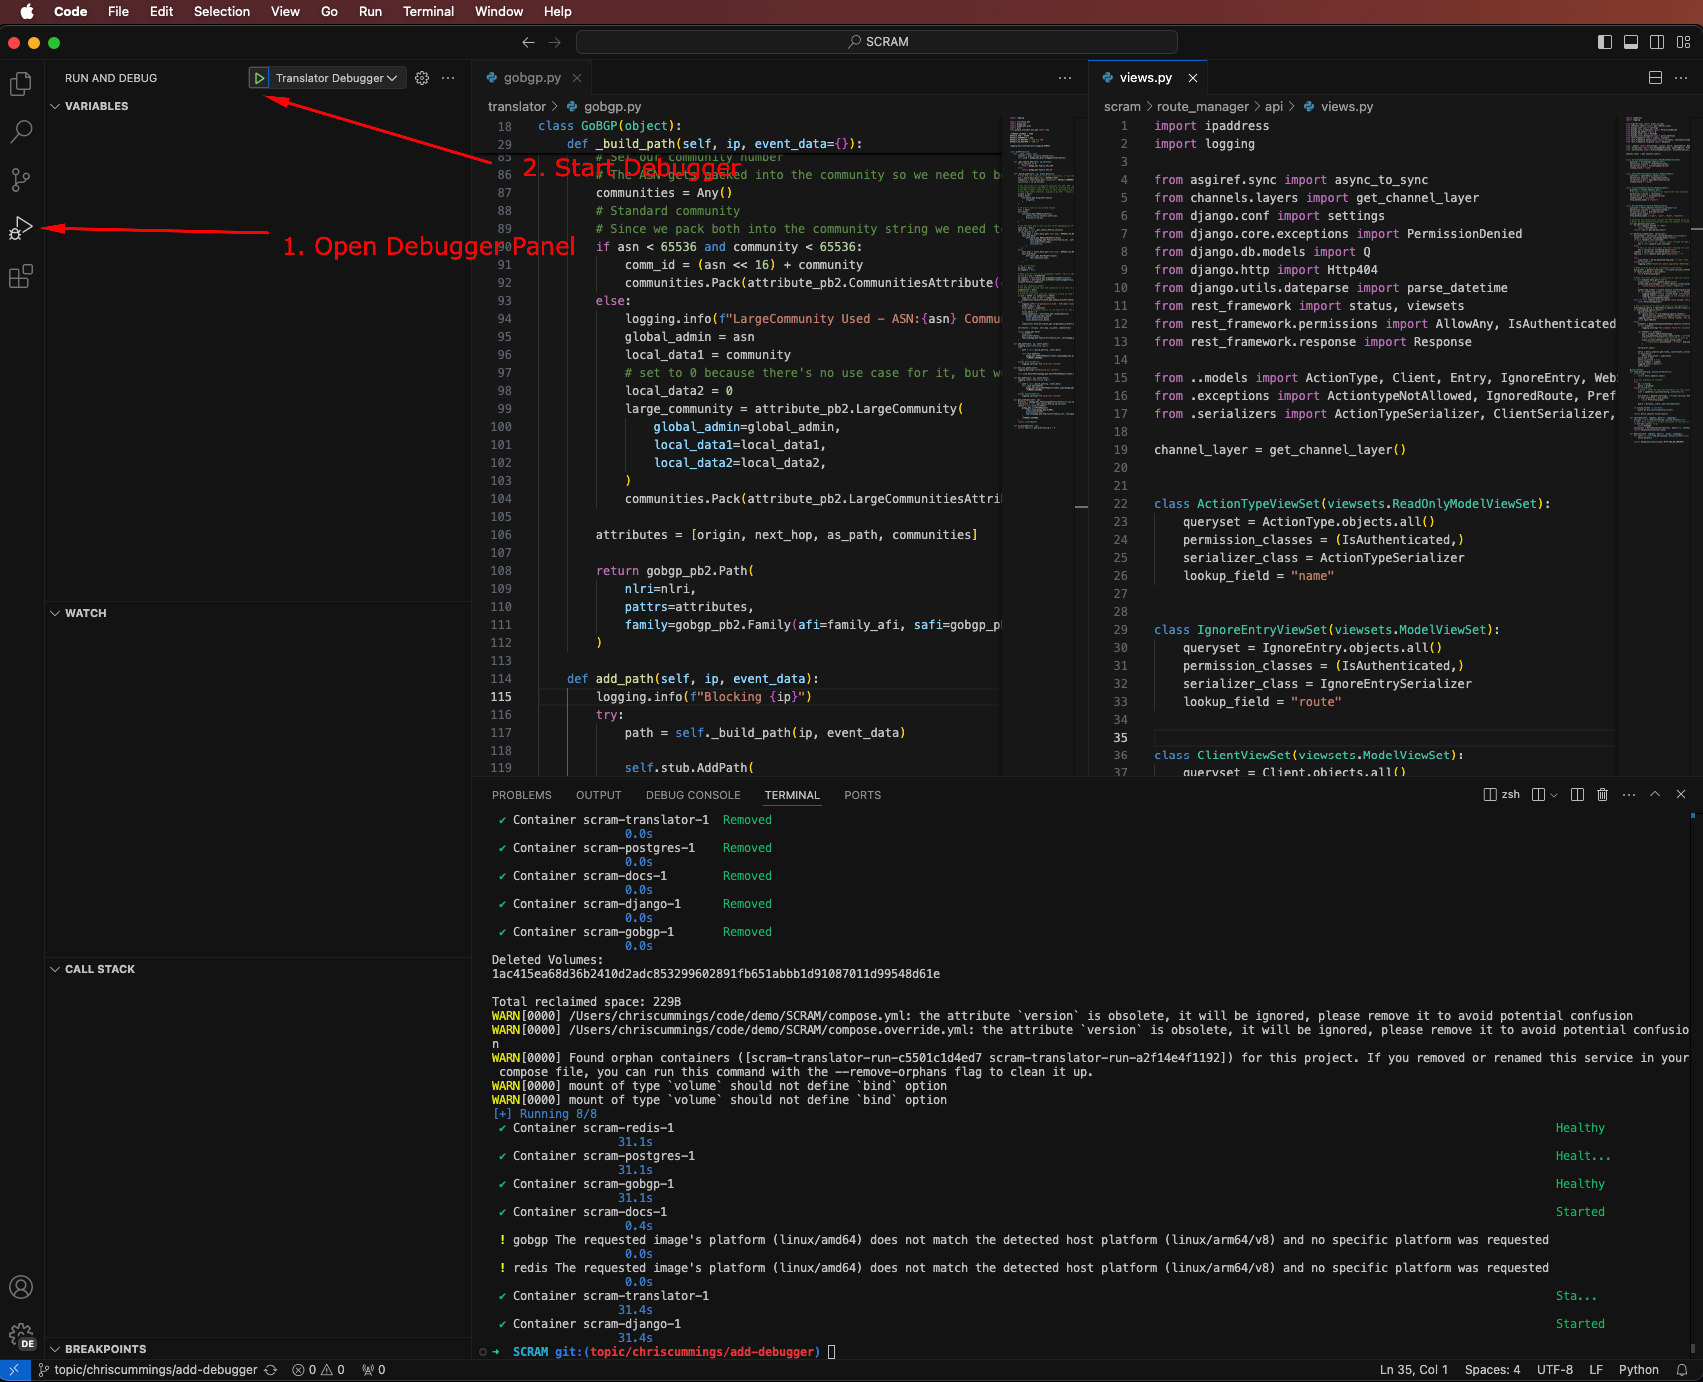Image resolution: width=1703 pixels, height=1382 pixels.
Task: Open the Translator Debugger configuration dropdown
Action: coord(336,78)
